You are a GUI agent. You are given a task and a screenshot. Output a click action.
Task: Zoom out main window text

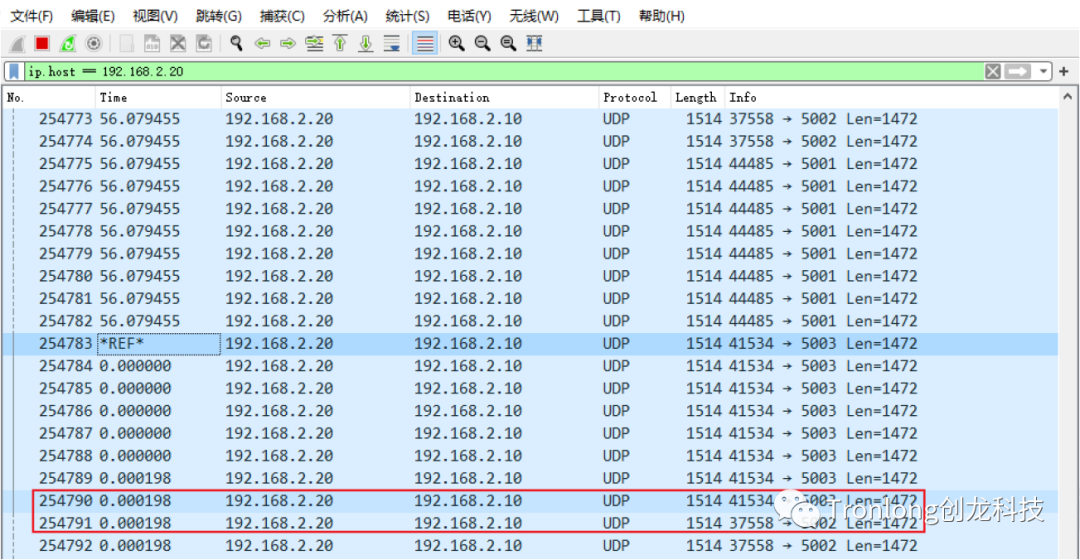tap(482, 44)
